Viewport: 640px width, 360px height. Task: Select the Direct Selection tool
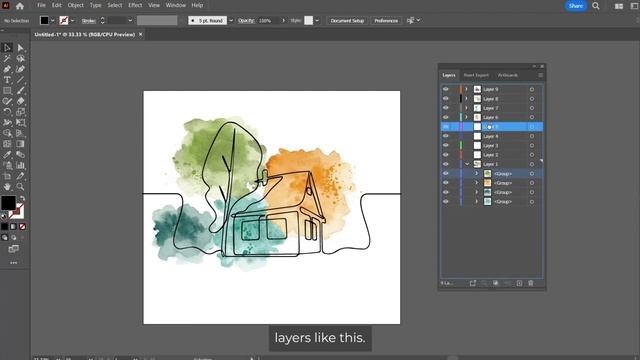point(20,48)
